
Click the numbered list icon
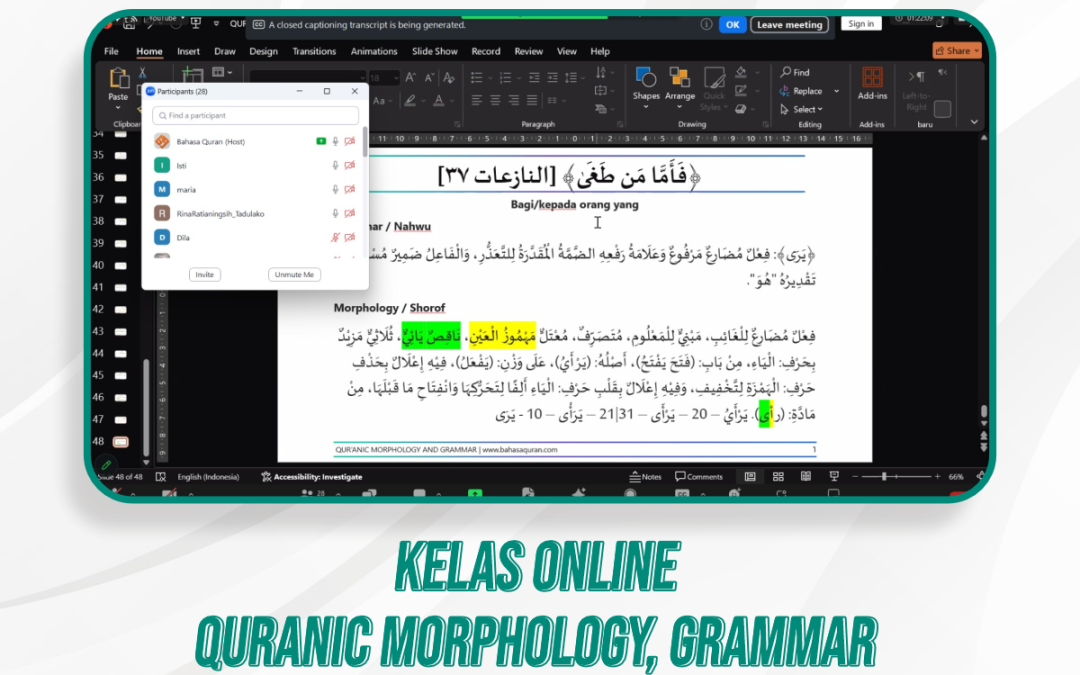(505, 78)
